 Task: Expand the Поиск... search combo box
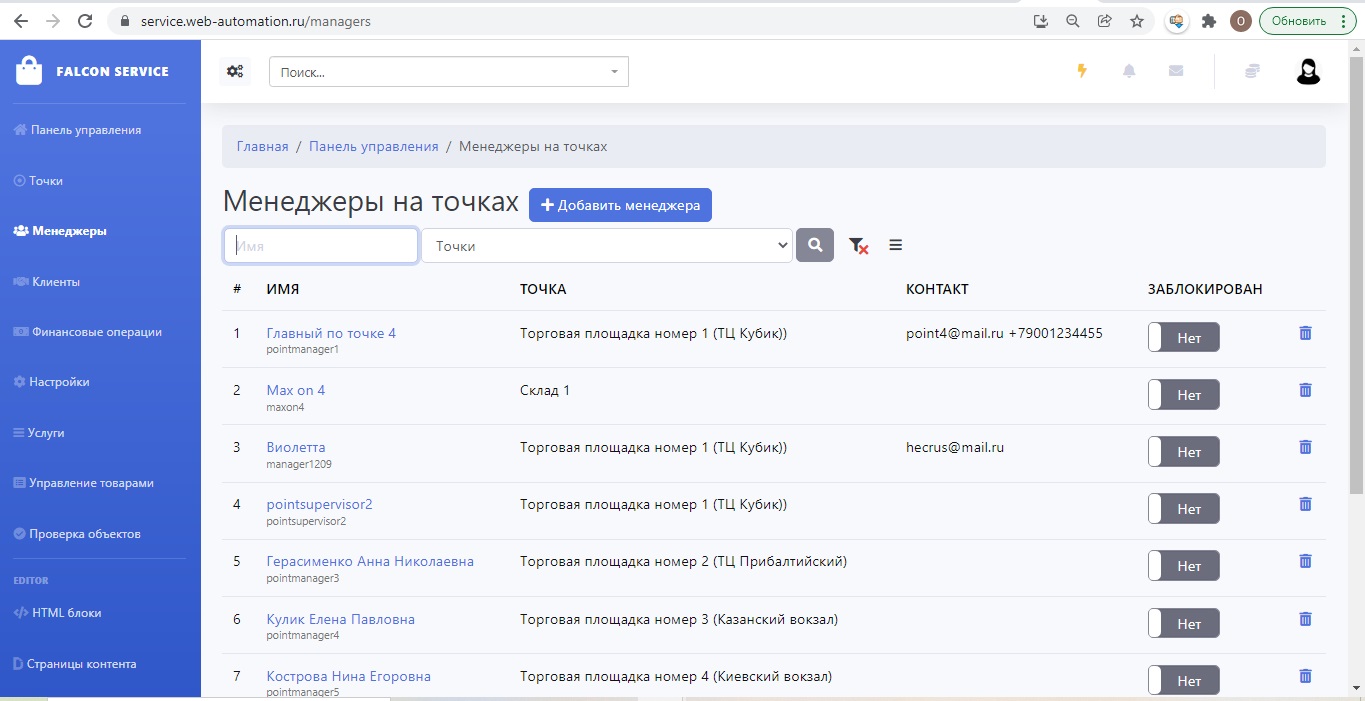tap(449, 72)
